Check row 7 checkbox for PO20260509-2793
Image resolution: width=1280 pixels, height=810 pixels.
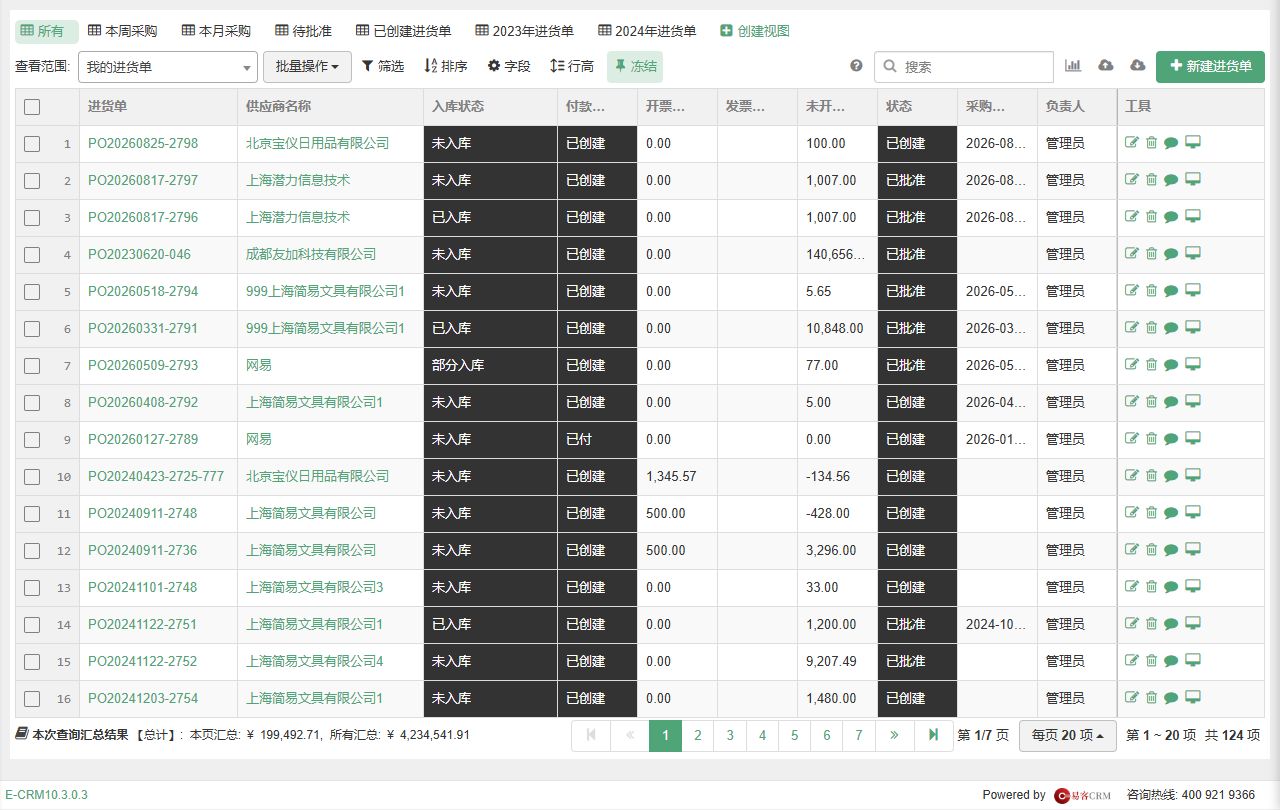coord(32,366)
